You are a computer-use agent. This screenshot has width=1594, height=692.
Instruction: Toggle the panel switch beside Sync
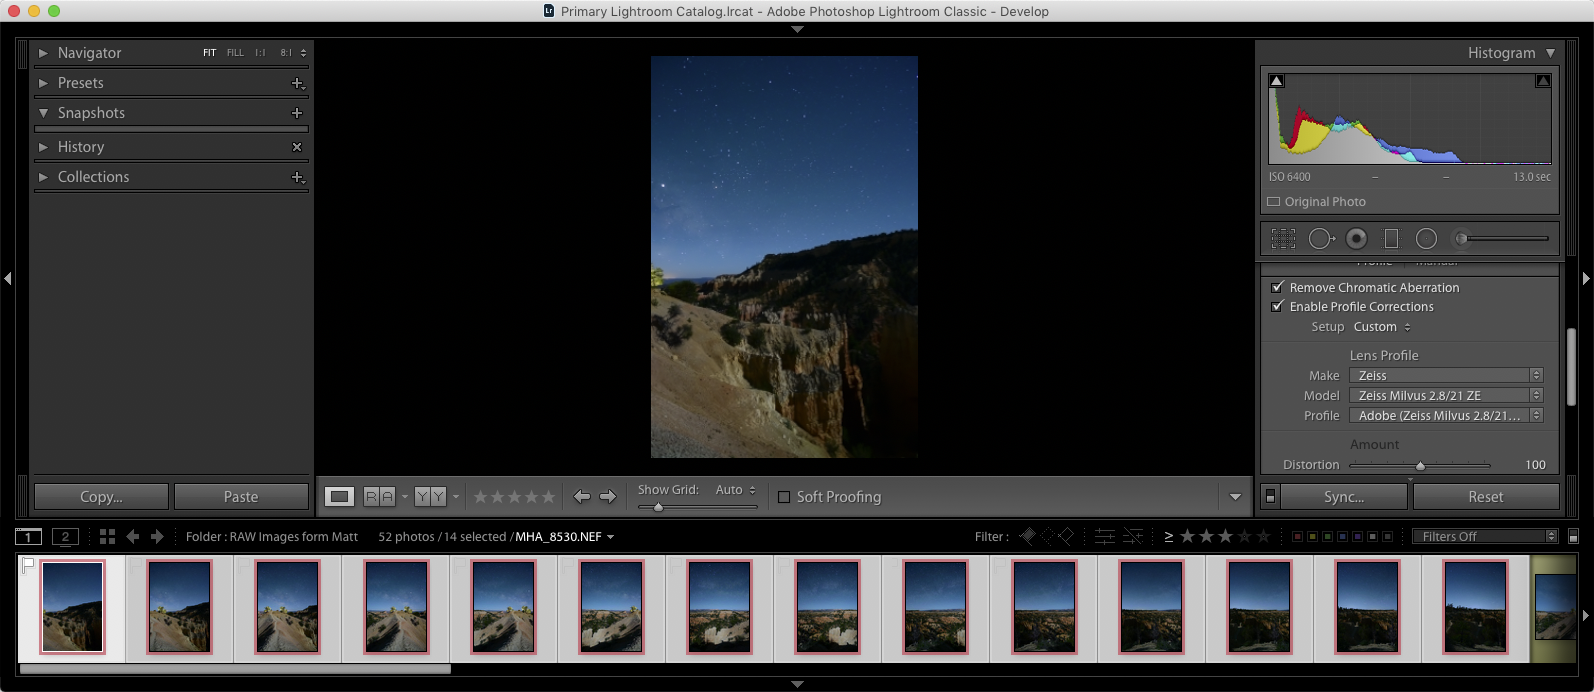click(x=1270, y=496)
